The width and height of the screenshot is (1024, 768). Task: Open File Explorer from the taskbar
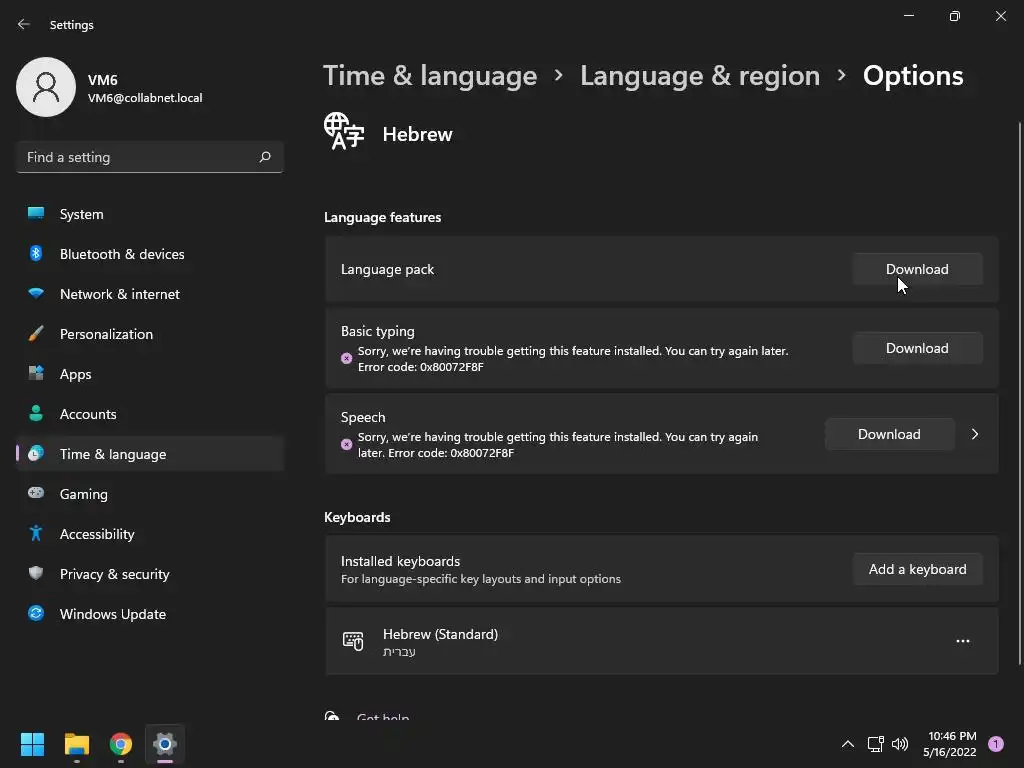pos(77,744)
